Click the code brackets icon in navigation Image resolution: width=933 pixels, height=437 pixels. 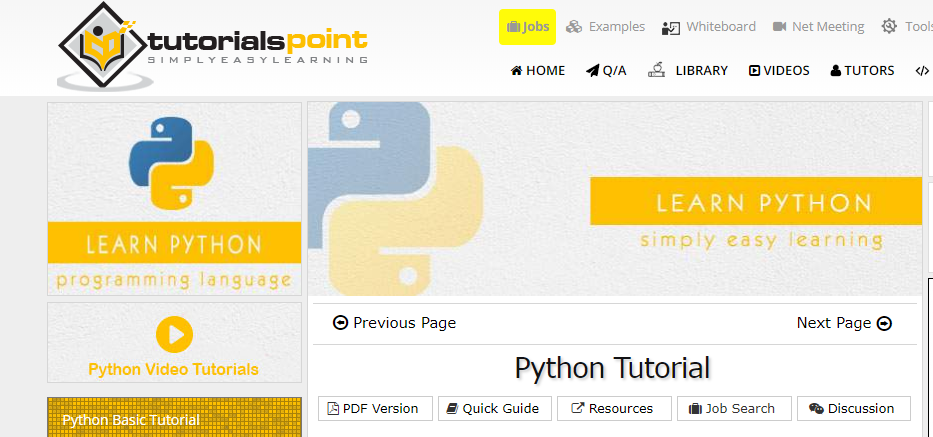point(922,71)
